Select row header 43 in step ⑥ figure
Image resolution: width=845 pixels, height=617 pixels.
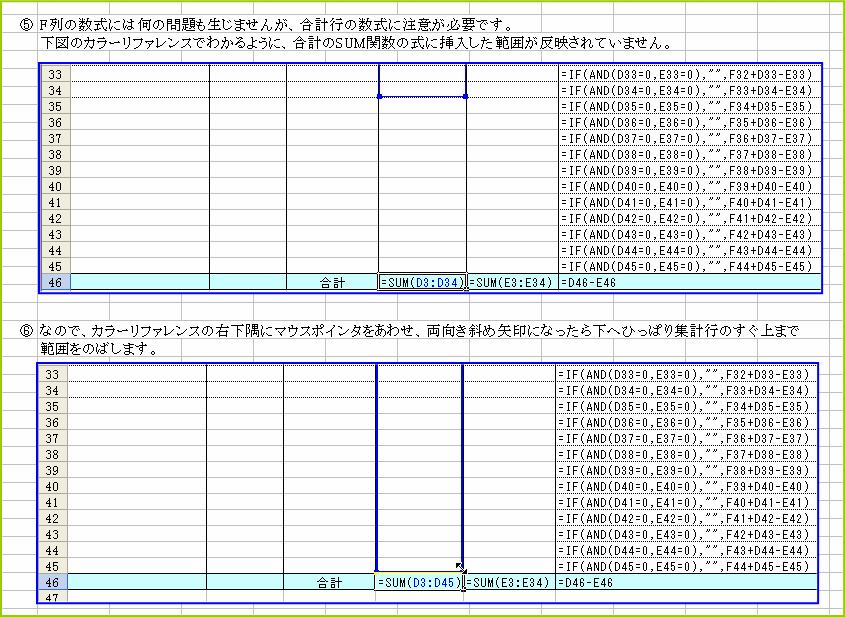click(x=52, y=535)
